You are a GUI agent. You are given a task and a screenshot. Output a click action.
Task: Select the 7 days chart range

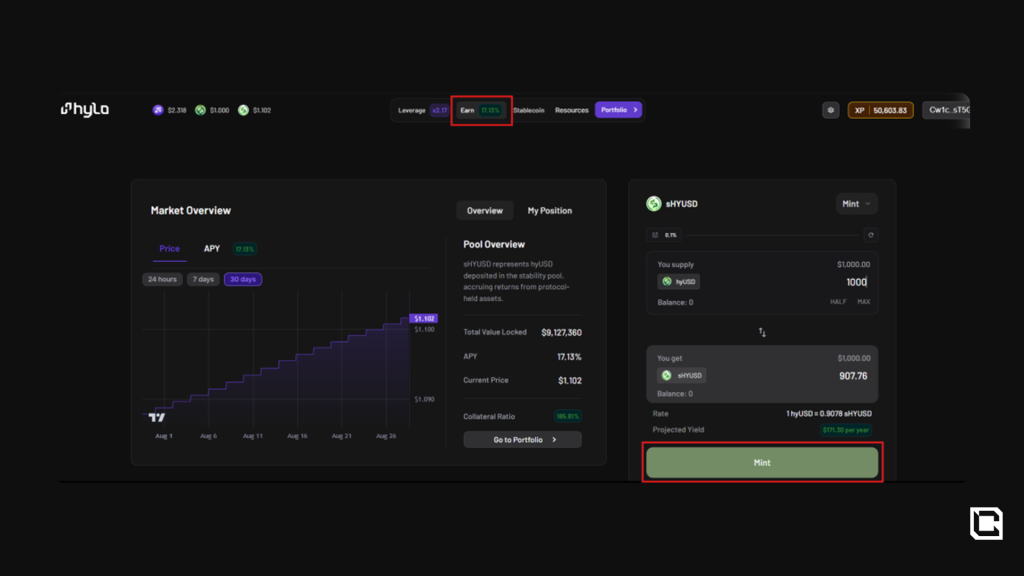coord(203,279)
